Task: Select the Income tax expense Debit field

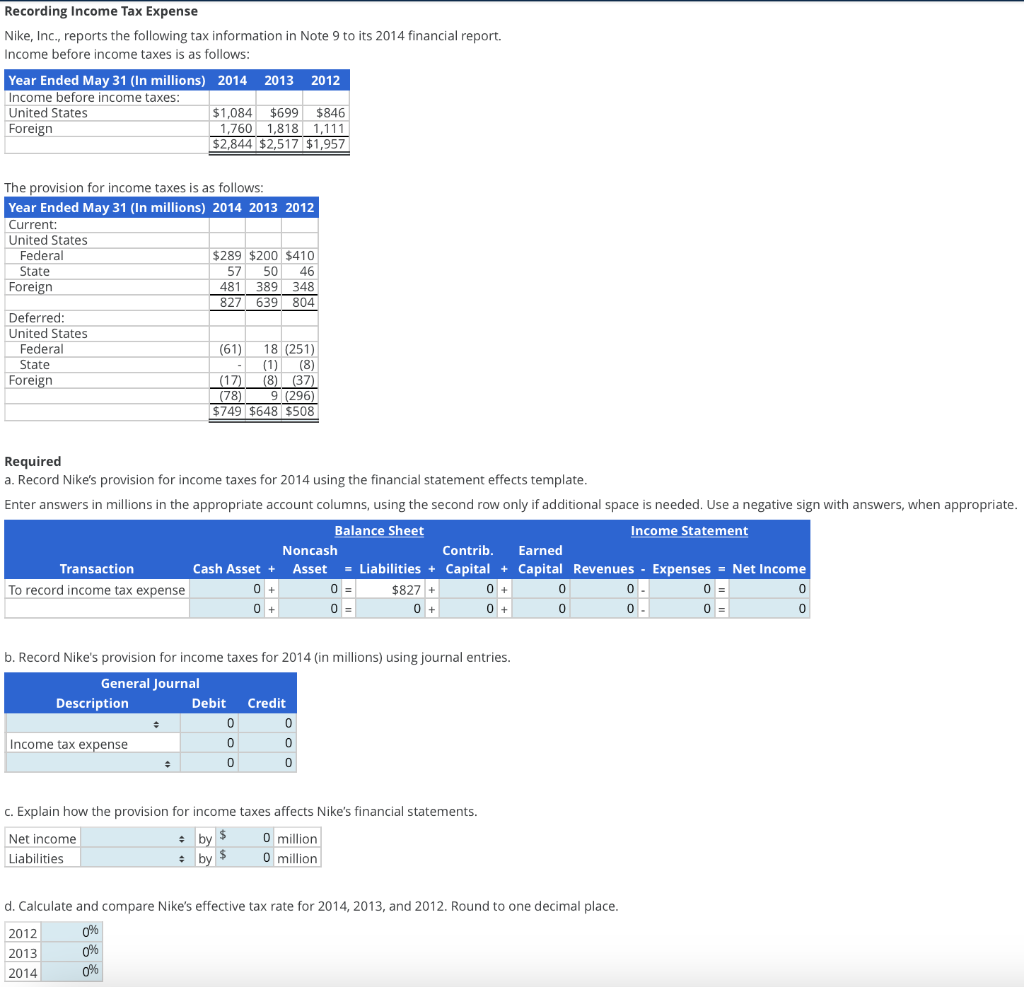Action: click(x=210, y=743)
